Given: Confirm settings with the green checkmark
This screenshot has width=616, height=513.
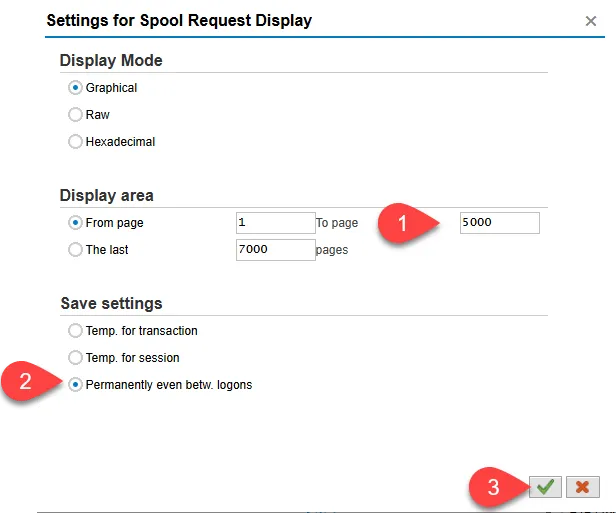Looking at the screenshot, I should (x=546, y=487).
